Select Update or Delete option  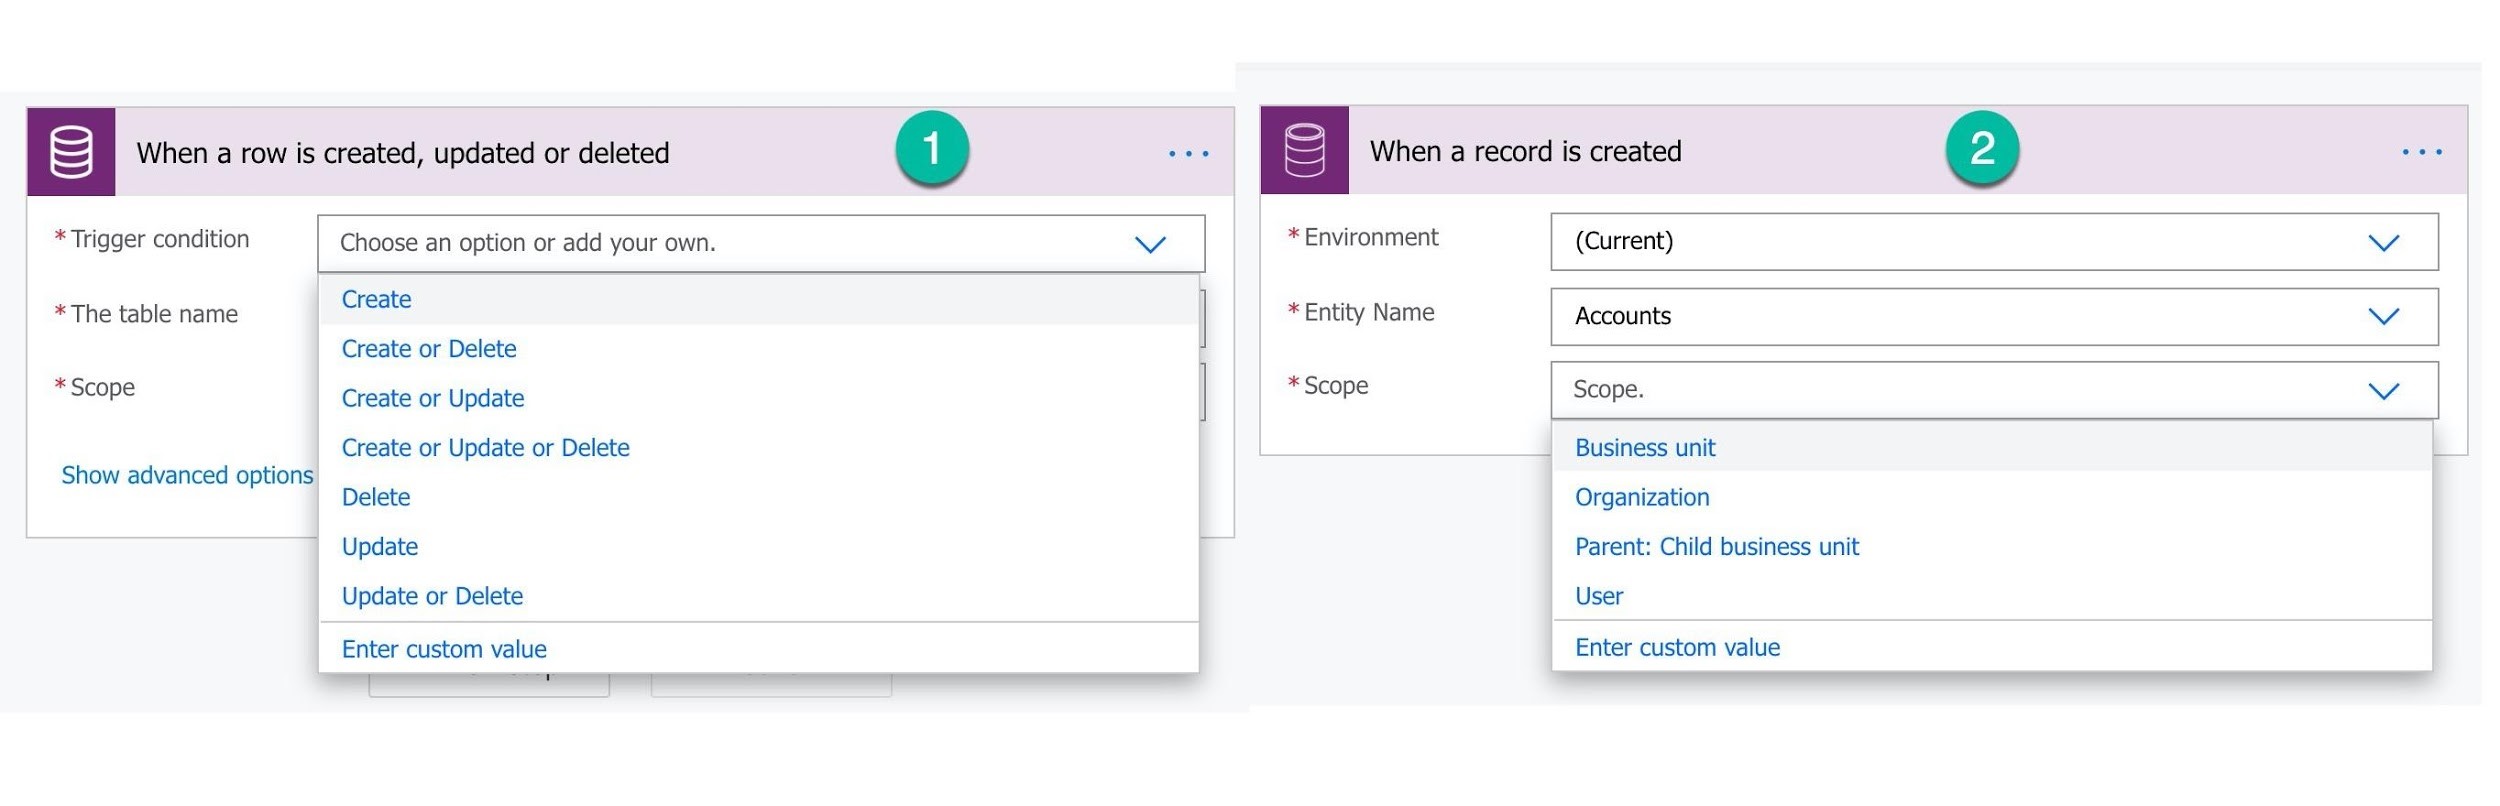click(x=758, y=596)
